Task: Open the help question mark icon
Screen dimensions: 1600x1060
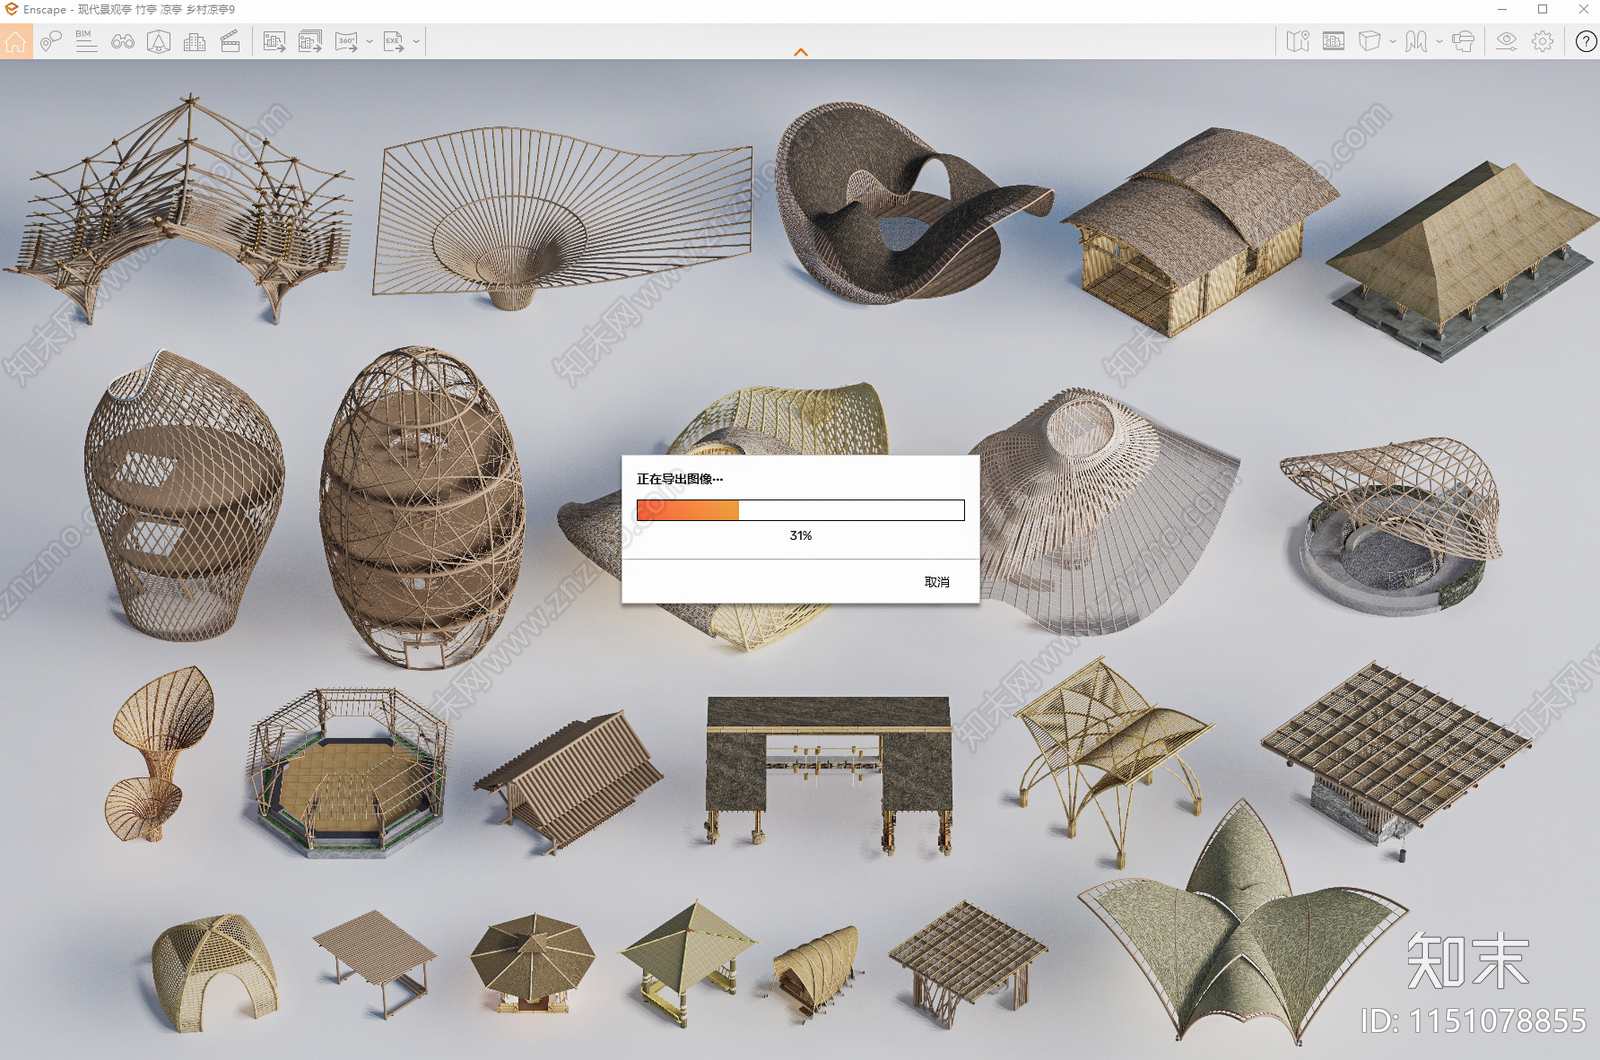Action: click(x=1586, y=41)
